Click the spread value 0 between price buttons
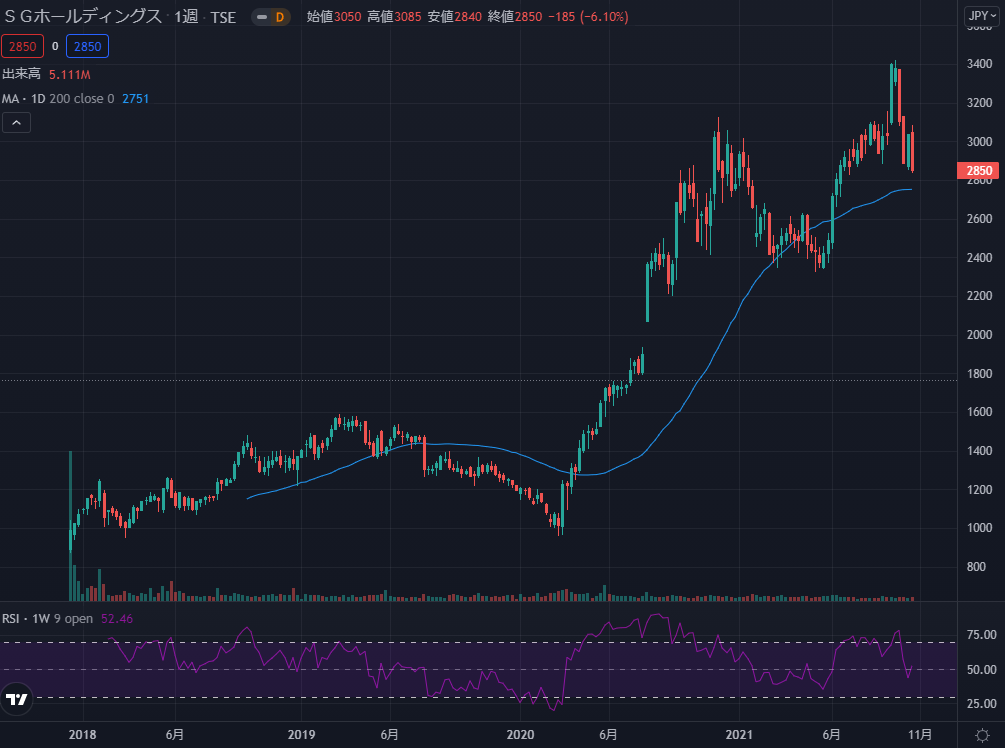 tap(55, 46)
